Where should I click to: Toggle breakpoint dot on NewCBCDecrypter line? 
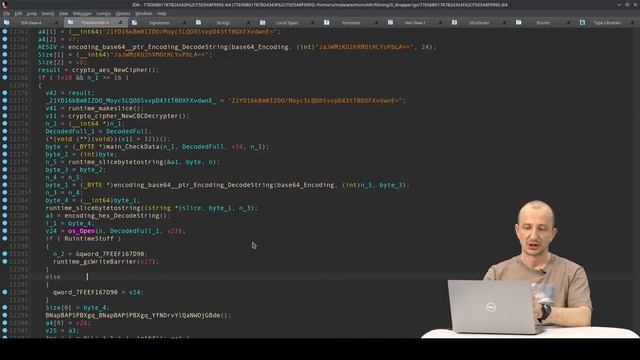pos(5,116)
